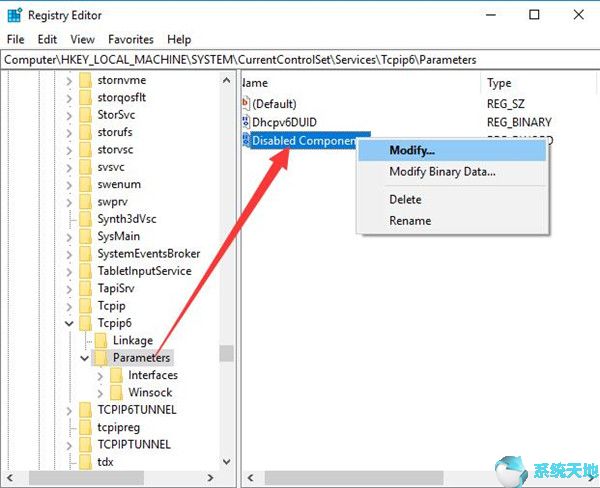This screenshot has width=600, height=488.
Task: Click the Disabled Components value icon
Action: click(x=246, y=141)
